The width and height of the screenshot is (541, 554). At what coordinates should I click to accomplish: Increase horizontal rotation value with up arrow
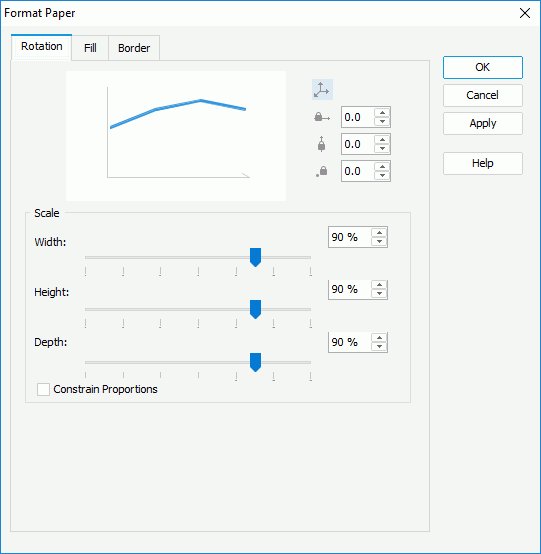pyautogui.click(x=382, y=113)
